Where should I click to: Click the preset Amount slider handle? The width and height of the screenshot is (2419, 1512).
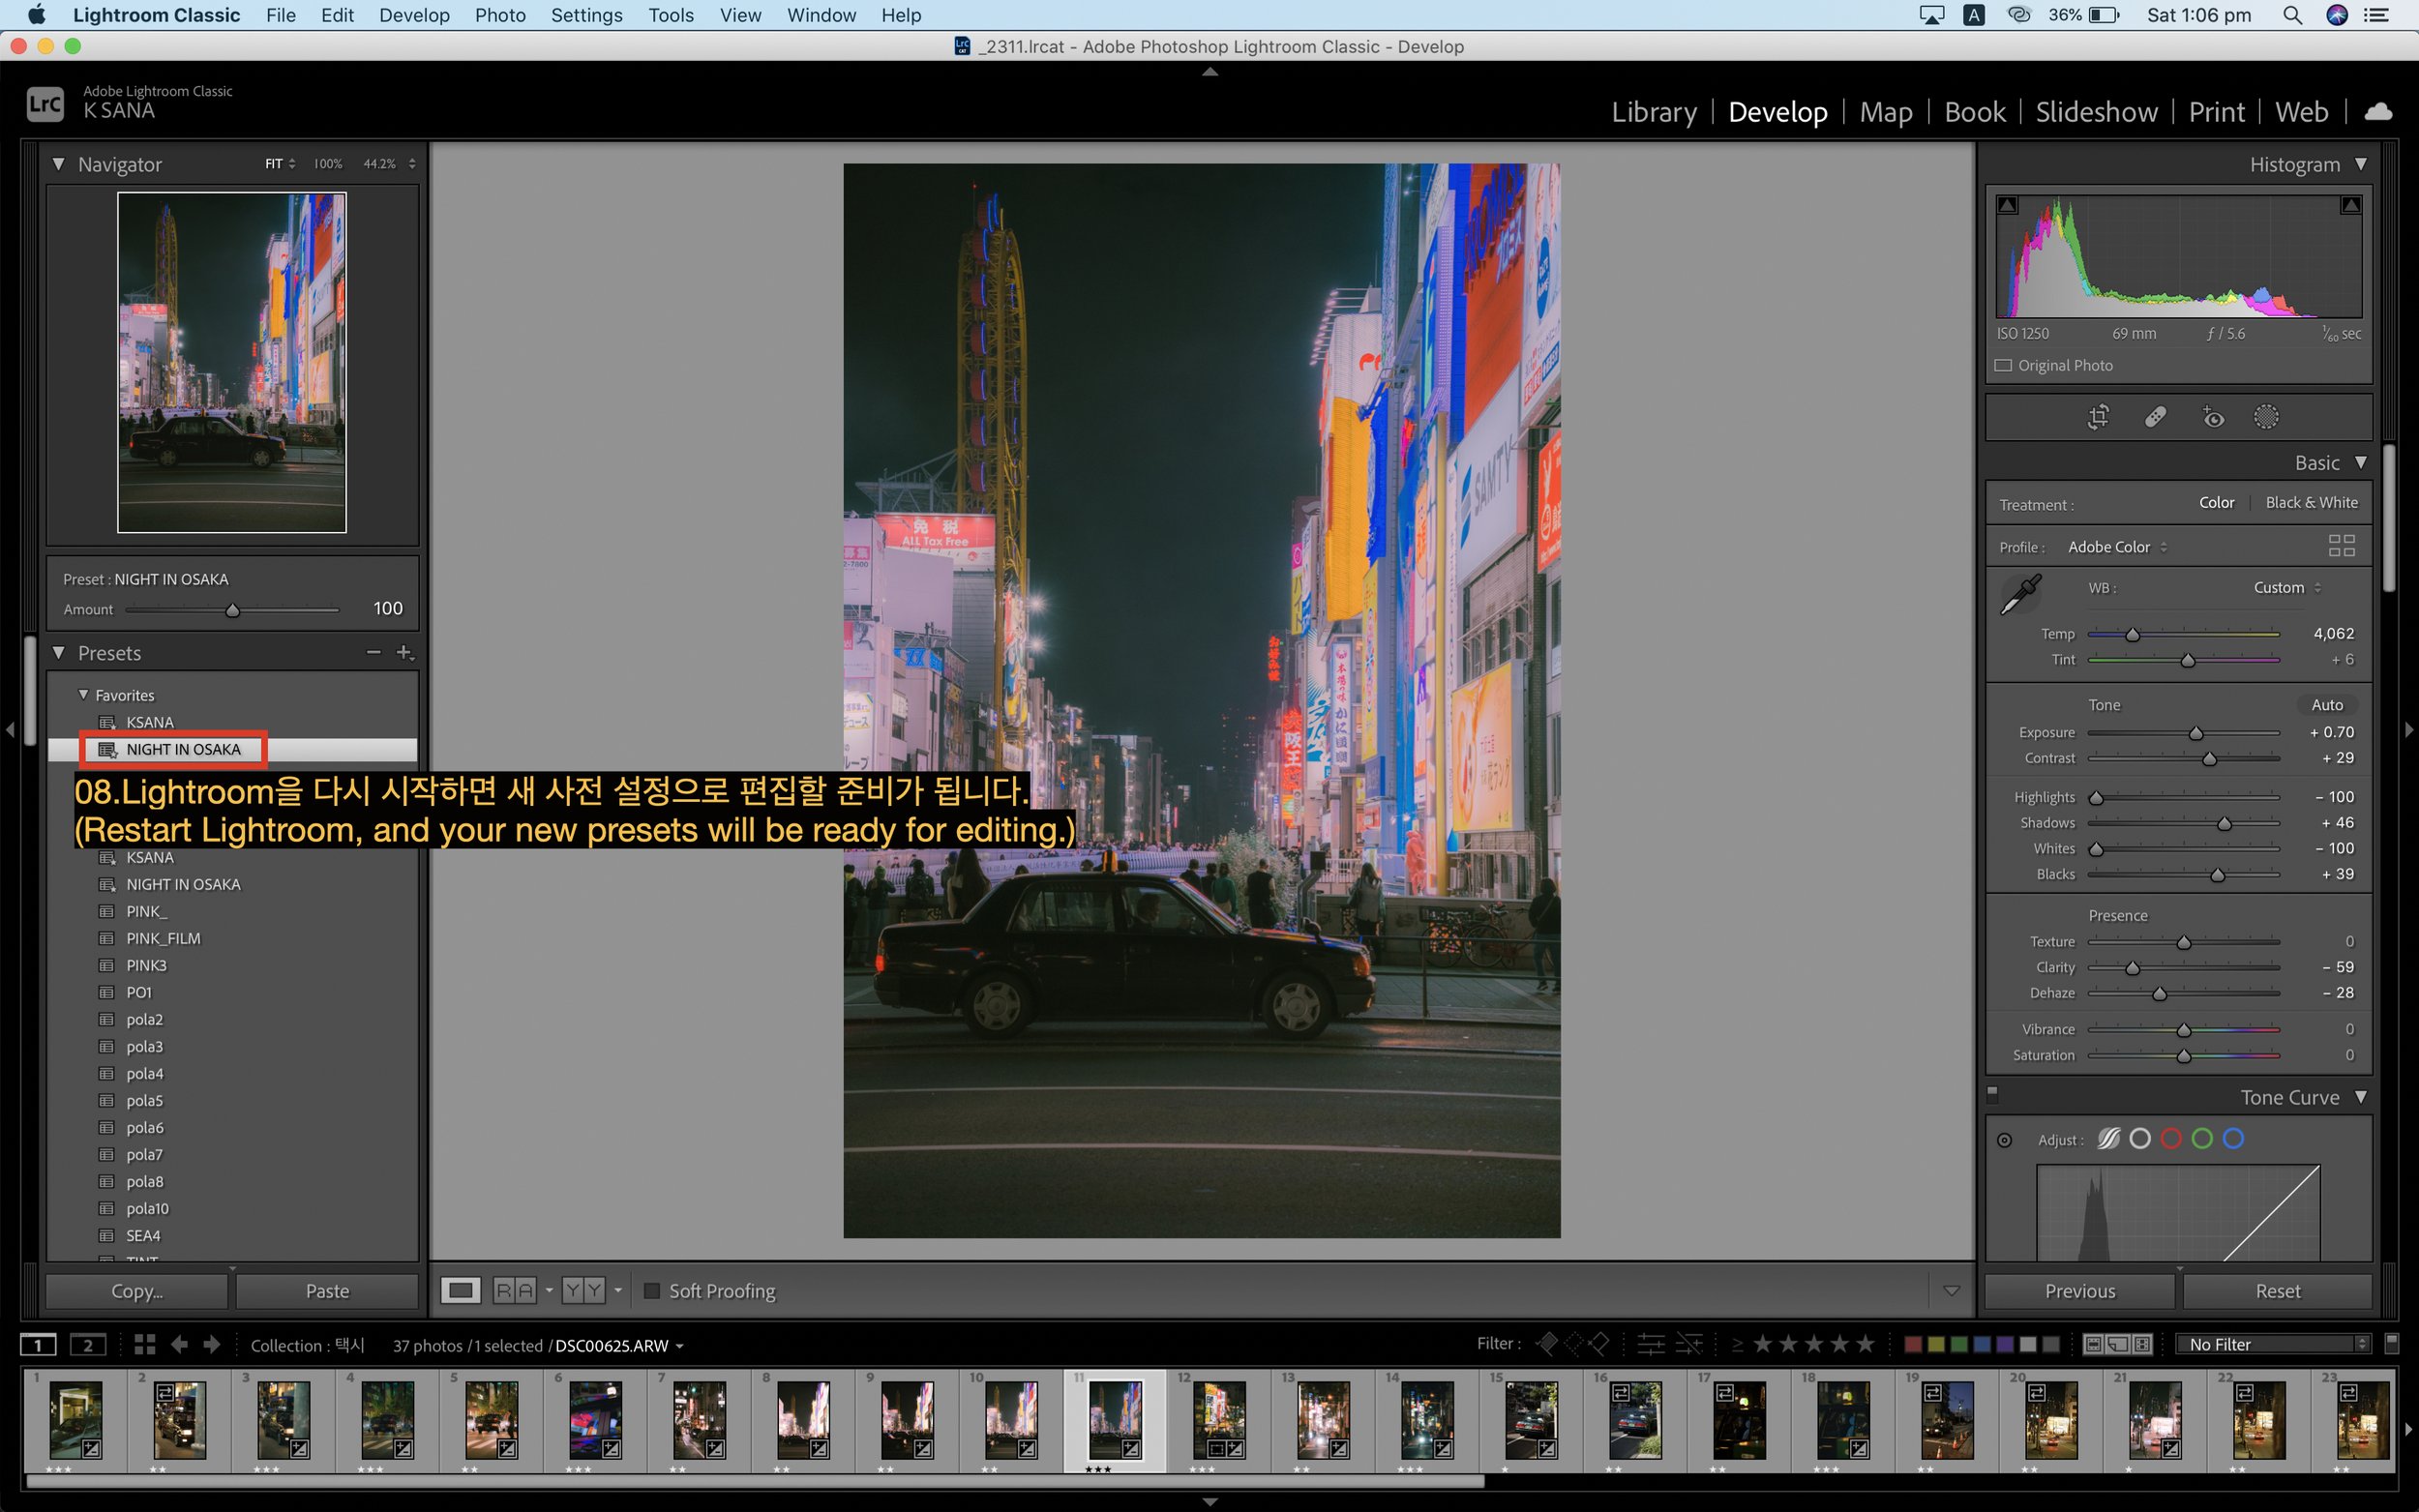click(232, 609)
